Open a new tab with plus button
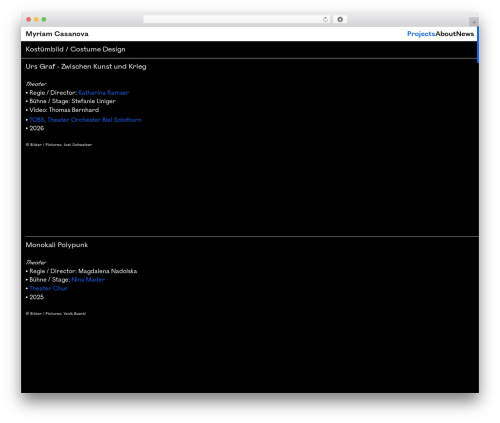Image resolution: width=500 pixels, height=423 pixels. 474,22
